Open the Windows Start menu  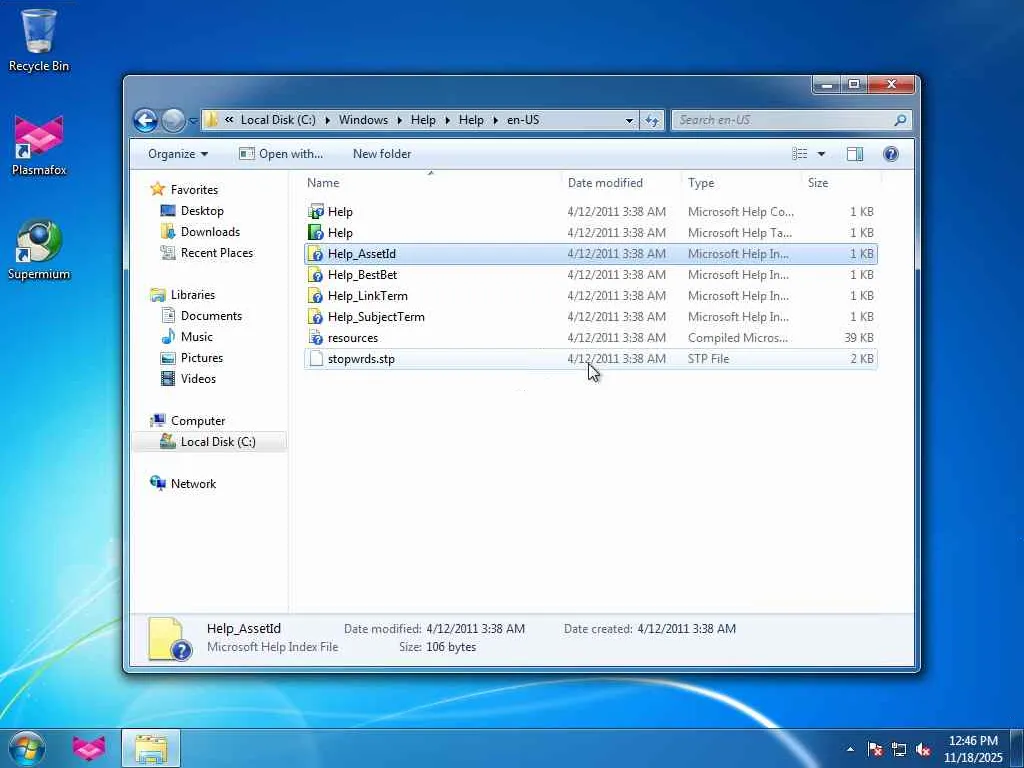pos(26,748)
